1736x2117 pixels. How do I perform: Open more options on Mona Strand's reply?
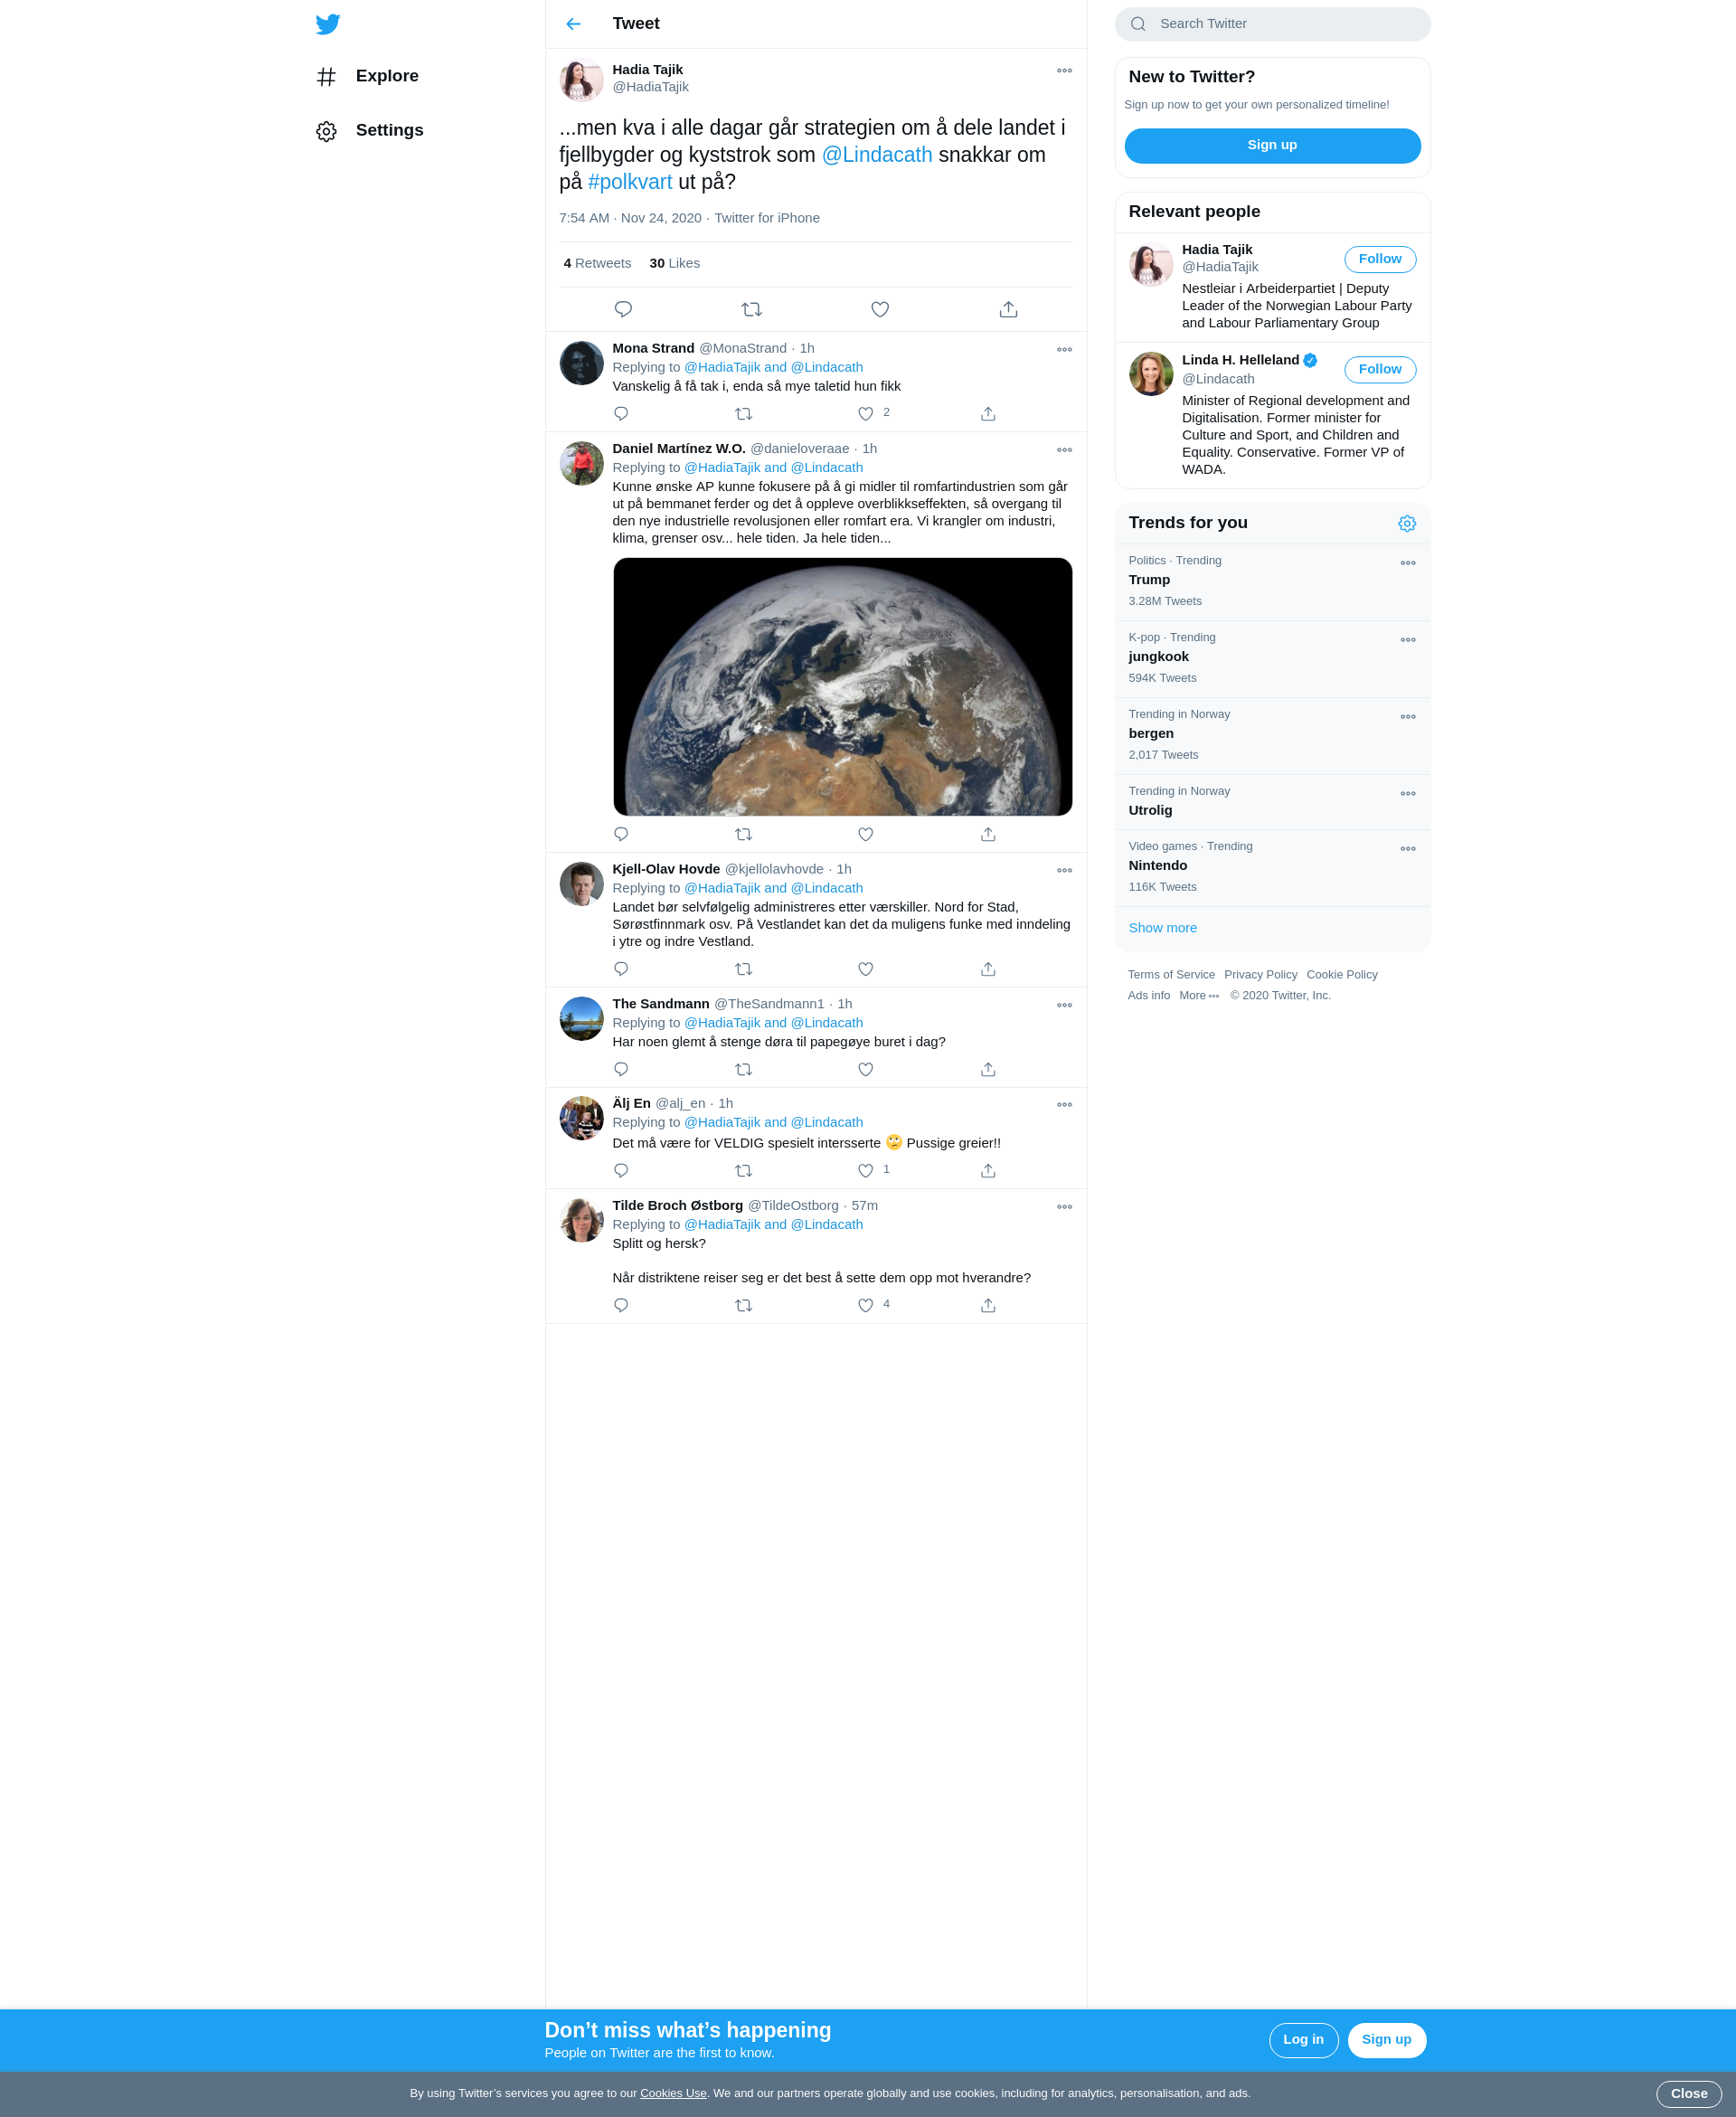pyautogui.click(x=1064, y=350)
